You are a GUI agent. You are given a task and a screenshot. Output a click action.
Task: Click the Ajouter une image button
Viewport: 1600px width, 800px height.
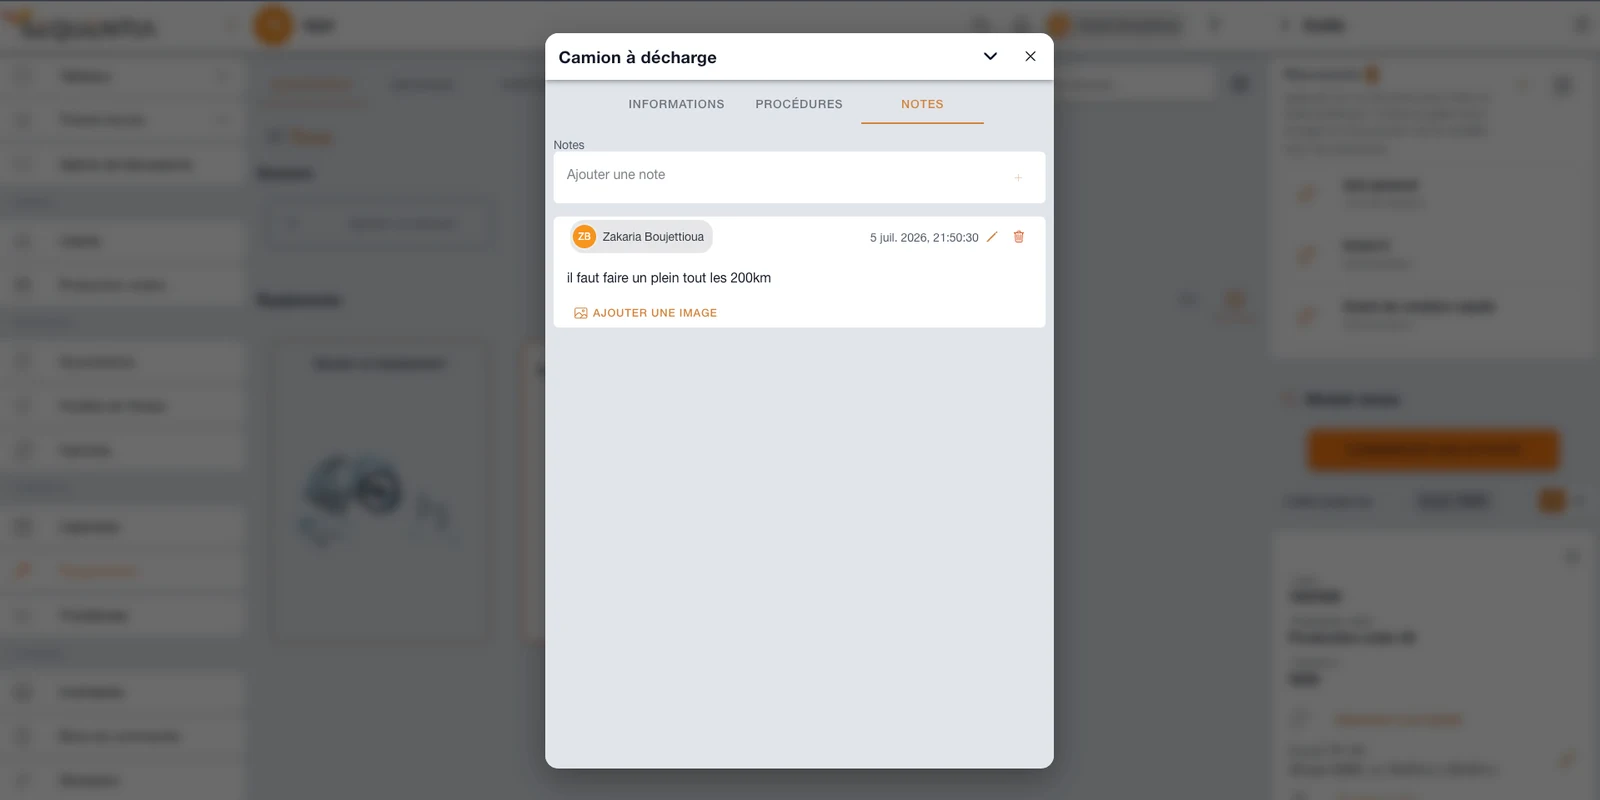click(646, 313)
